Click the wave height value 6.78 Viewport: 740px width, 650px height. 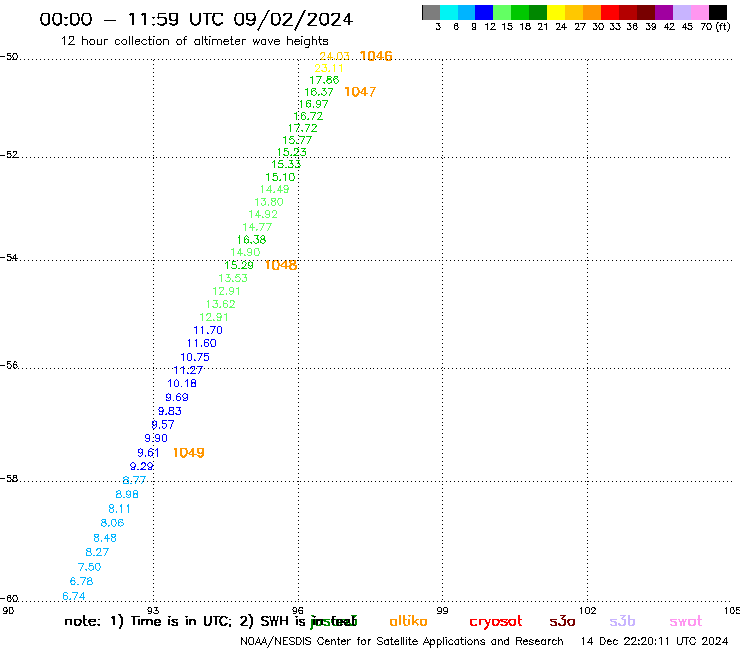(82, 581)
